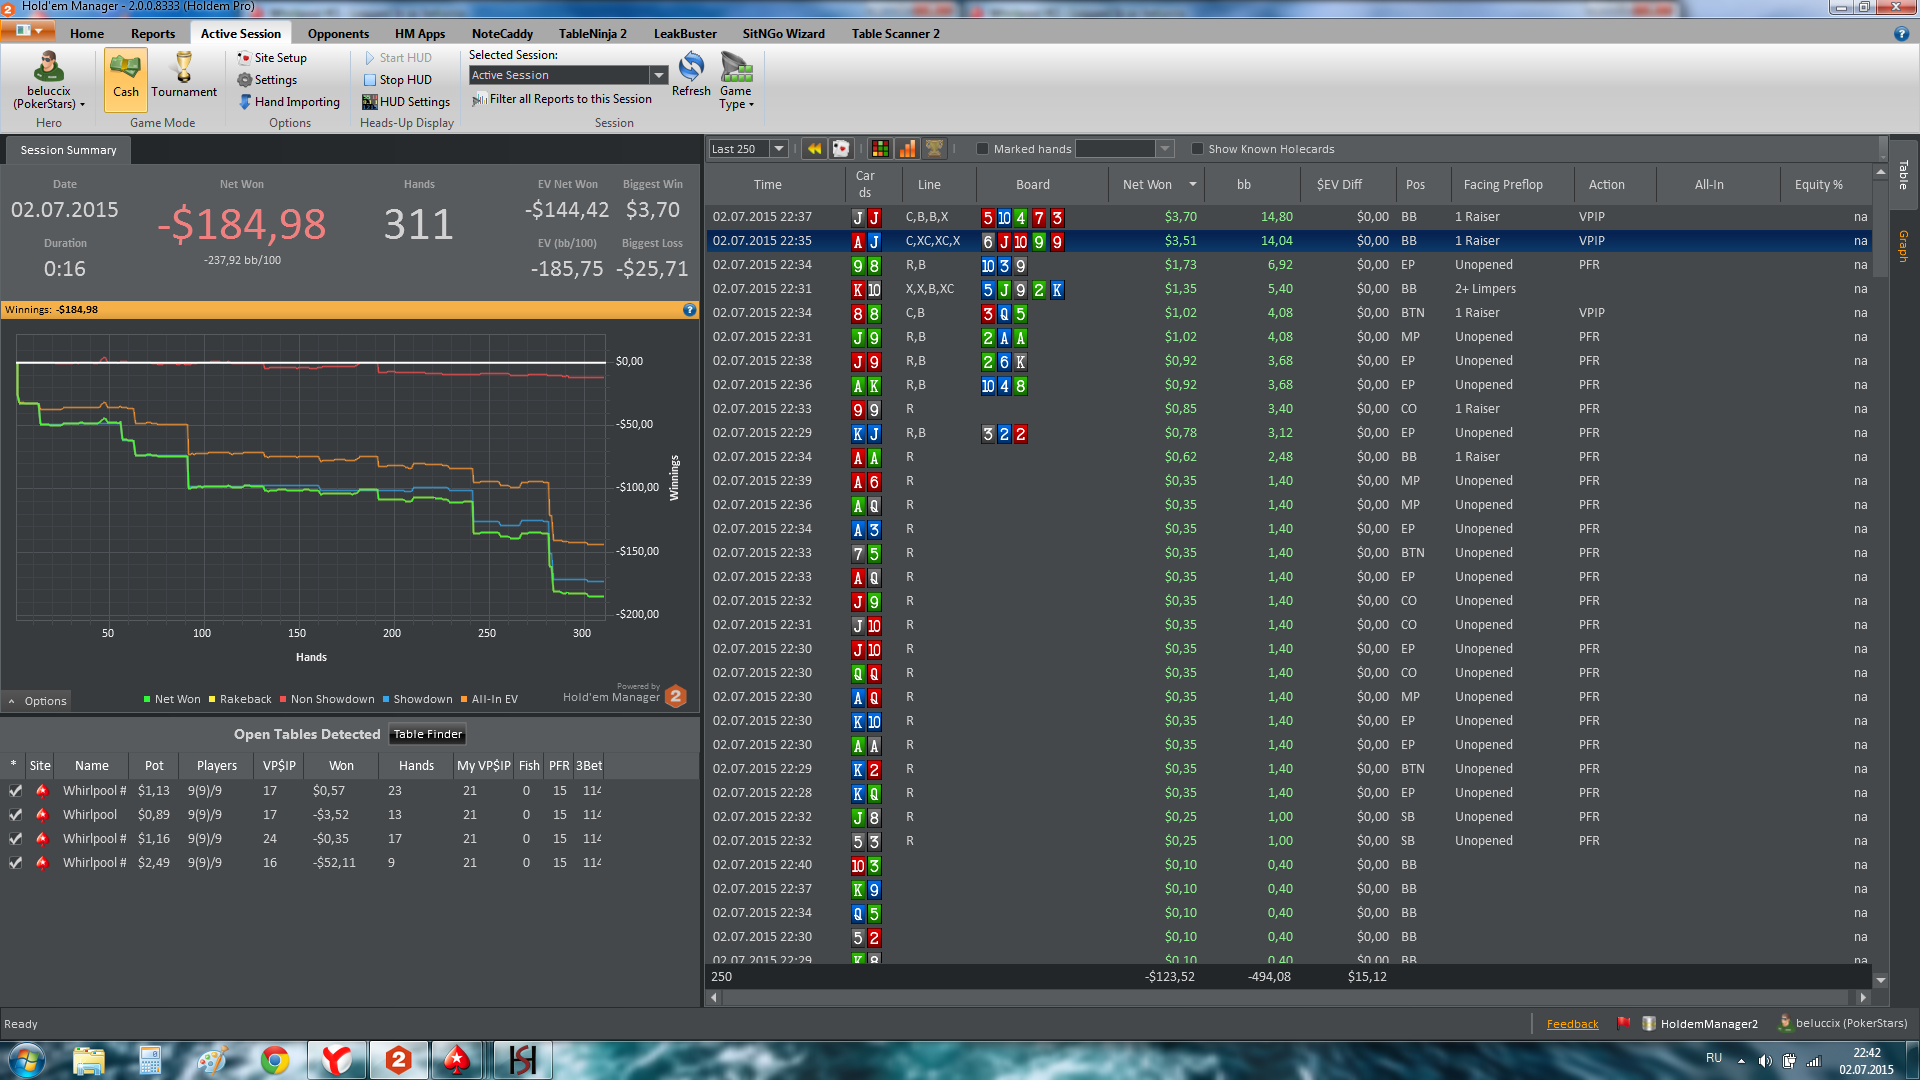Image resolution: width=1920 pixels, height=1080 pixels.
Task: Open the Reports tab
Action: (153, 34)
